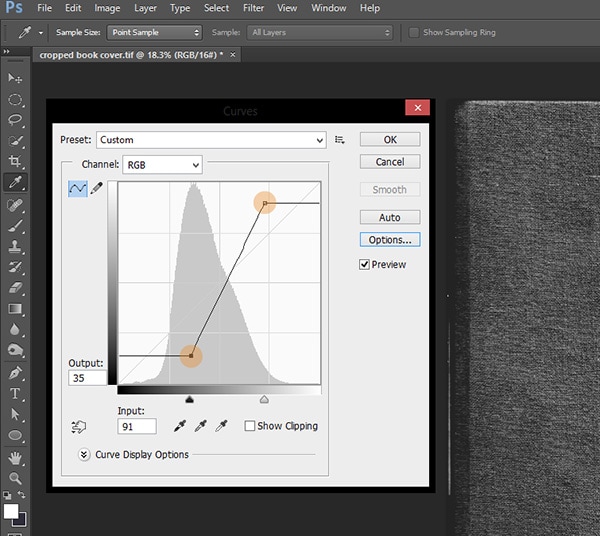Open the View menu
The height and width of the screenshot is (536, 600).
pyautogui.click(x=287, y=8)
